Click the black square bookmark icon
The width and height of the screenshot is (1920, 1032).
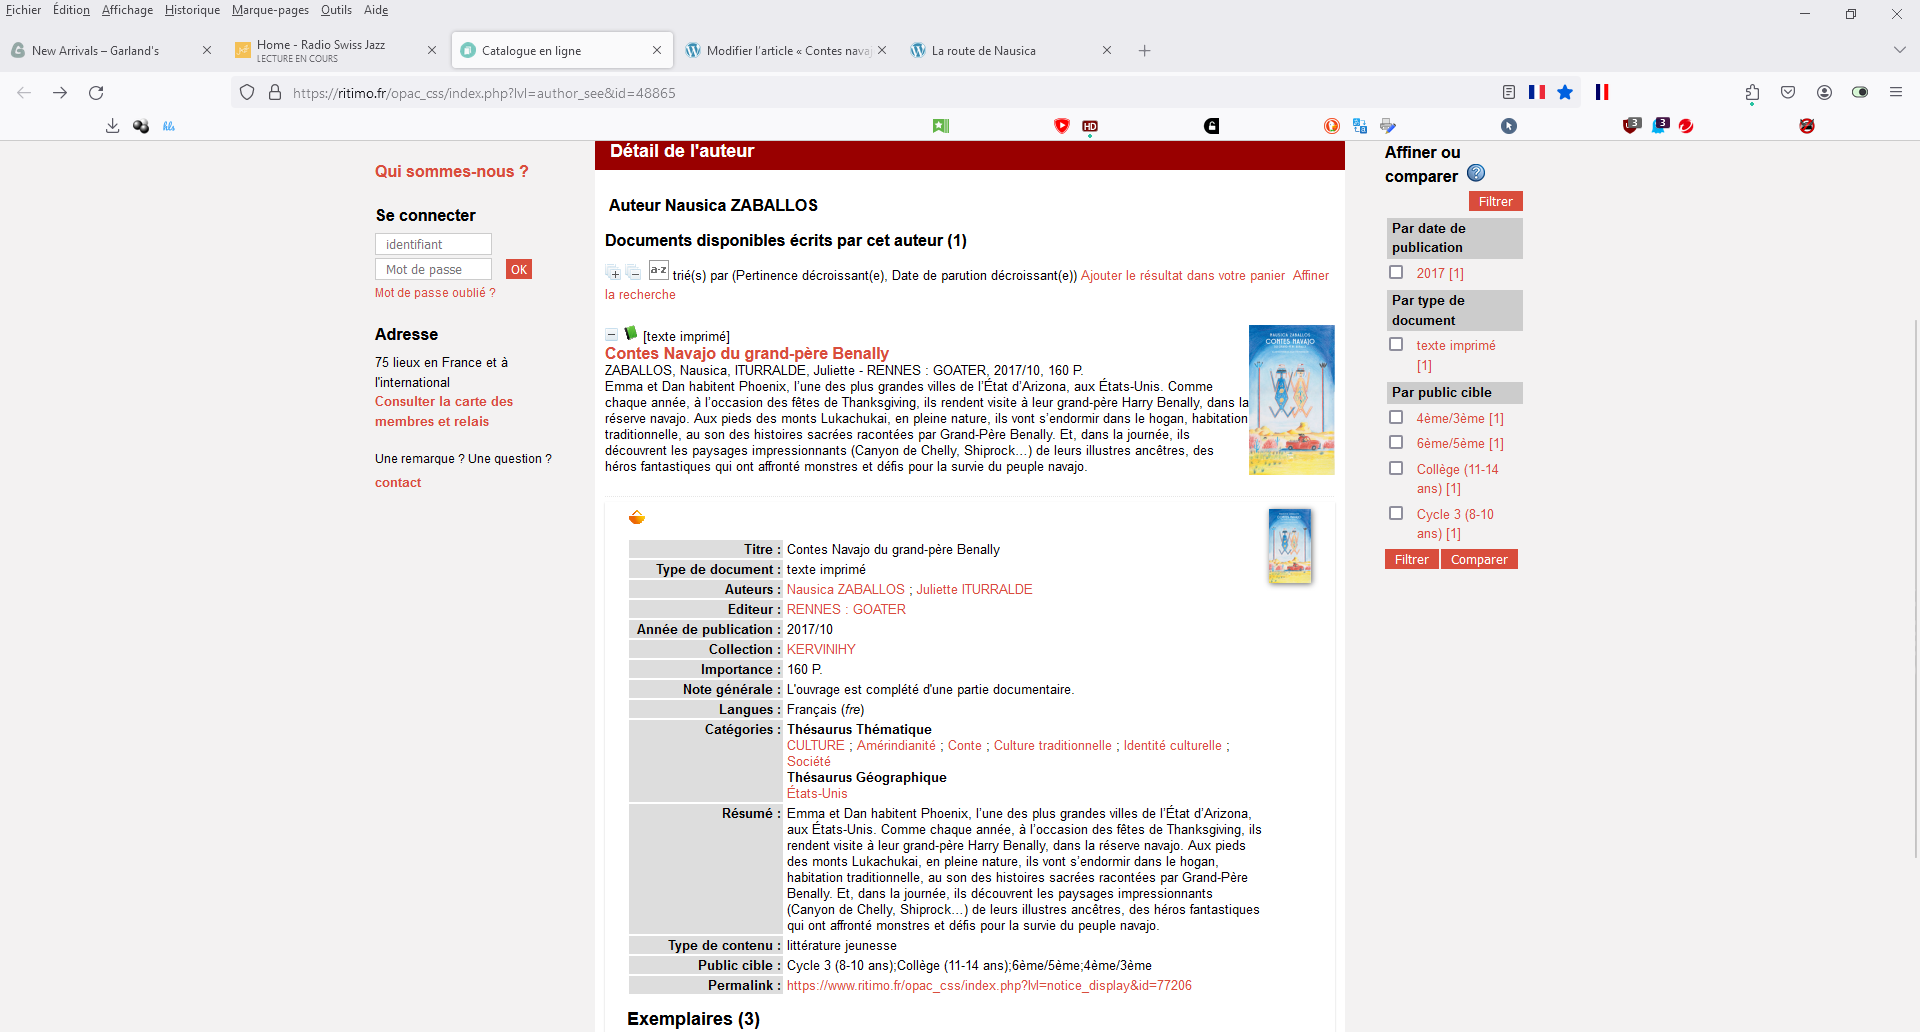(1212, 126)
